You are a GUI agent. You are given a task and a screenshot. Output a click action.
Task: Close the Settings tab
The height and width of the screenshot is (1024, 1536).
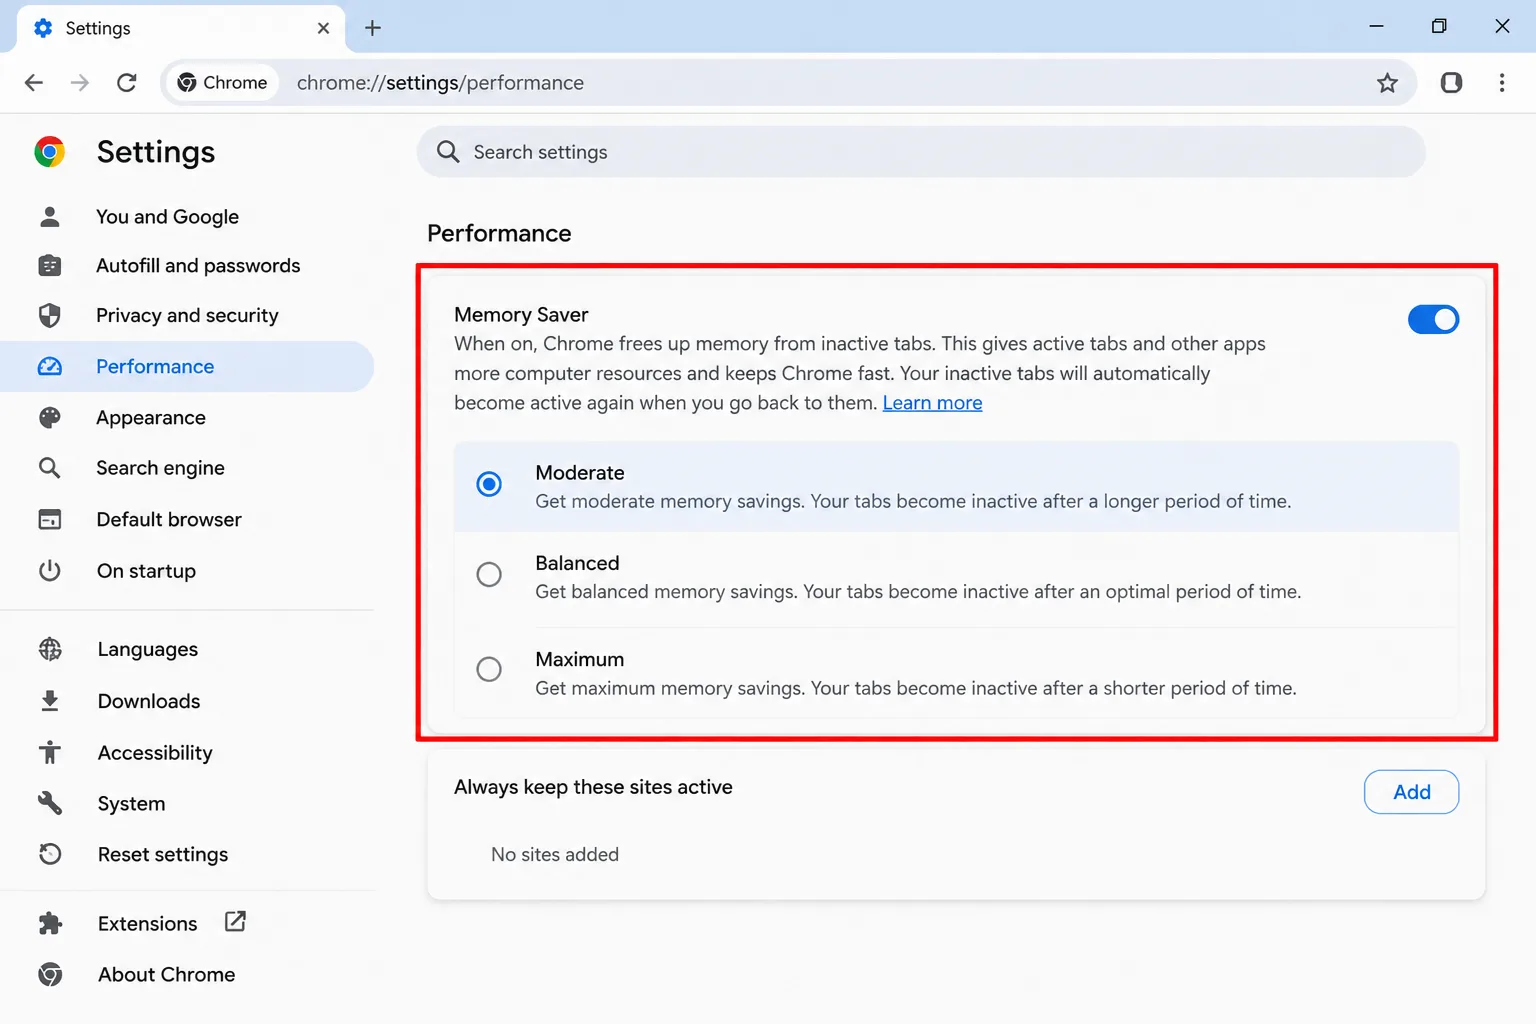point(323,28)
